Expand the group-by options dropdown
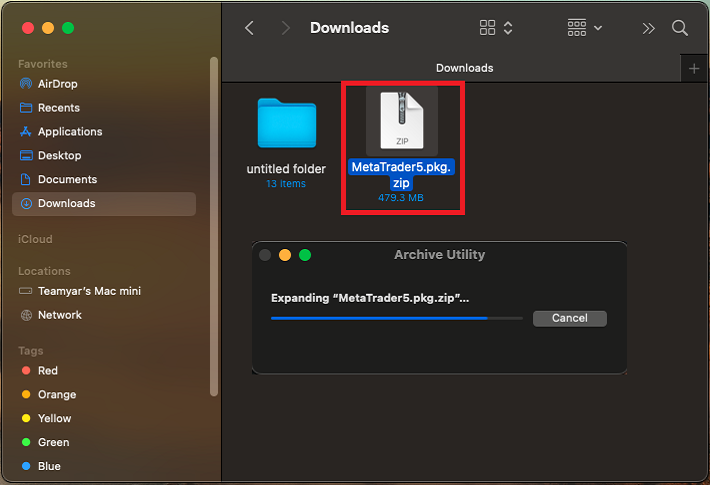This screenshot has width=710, height=485. (x=584, y=28)
